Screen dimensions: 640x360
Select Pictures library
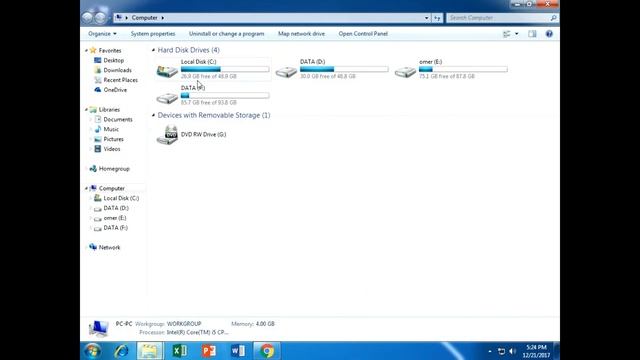(113, 139)
